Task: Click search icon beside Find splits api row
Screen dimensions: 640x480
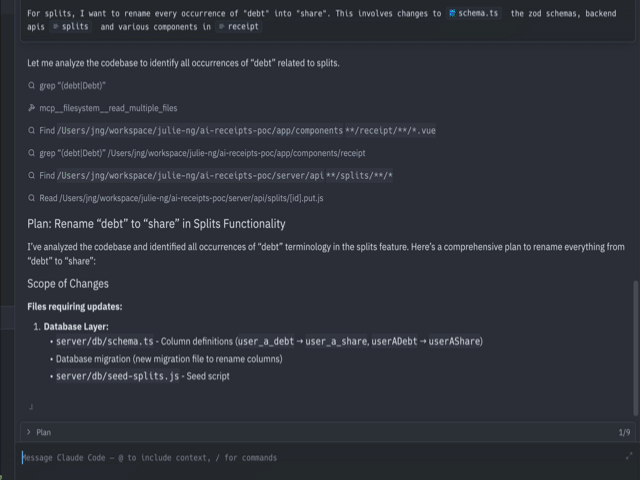Action: [x=31, y=175]
